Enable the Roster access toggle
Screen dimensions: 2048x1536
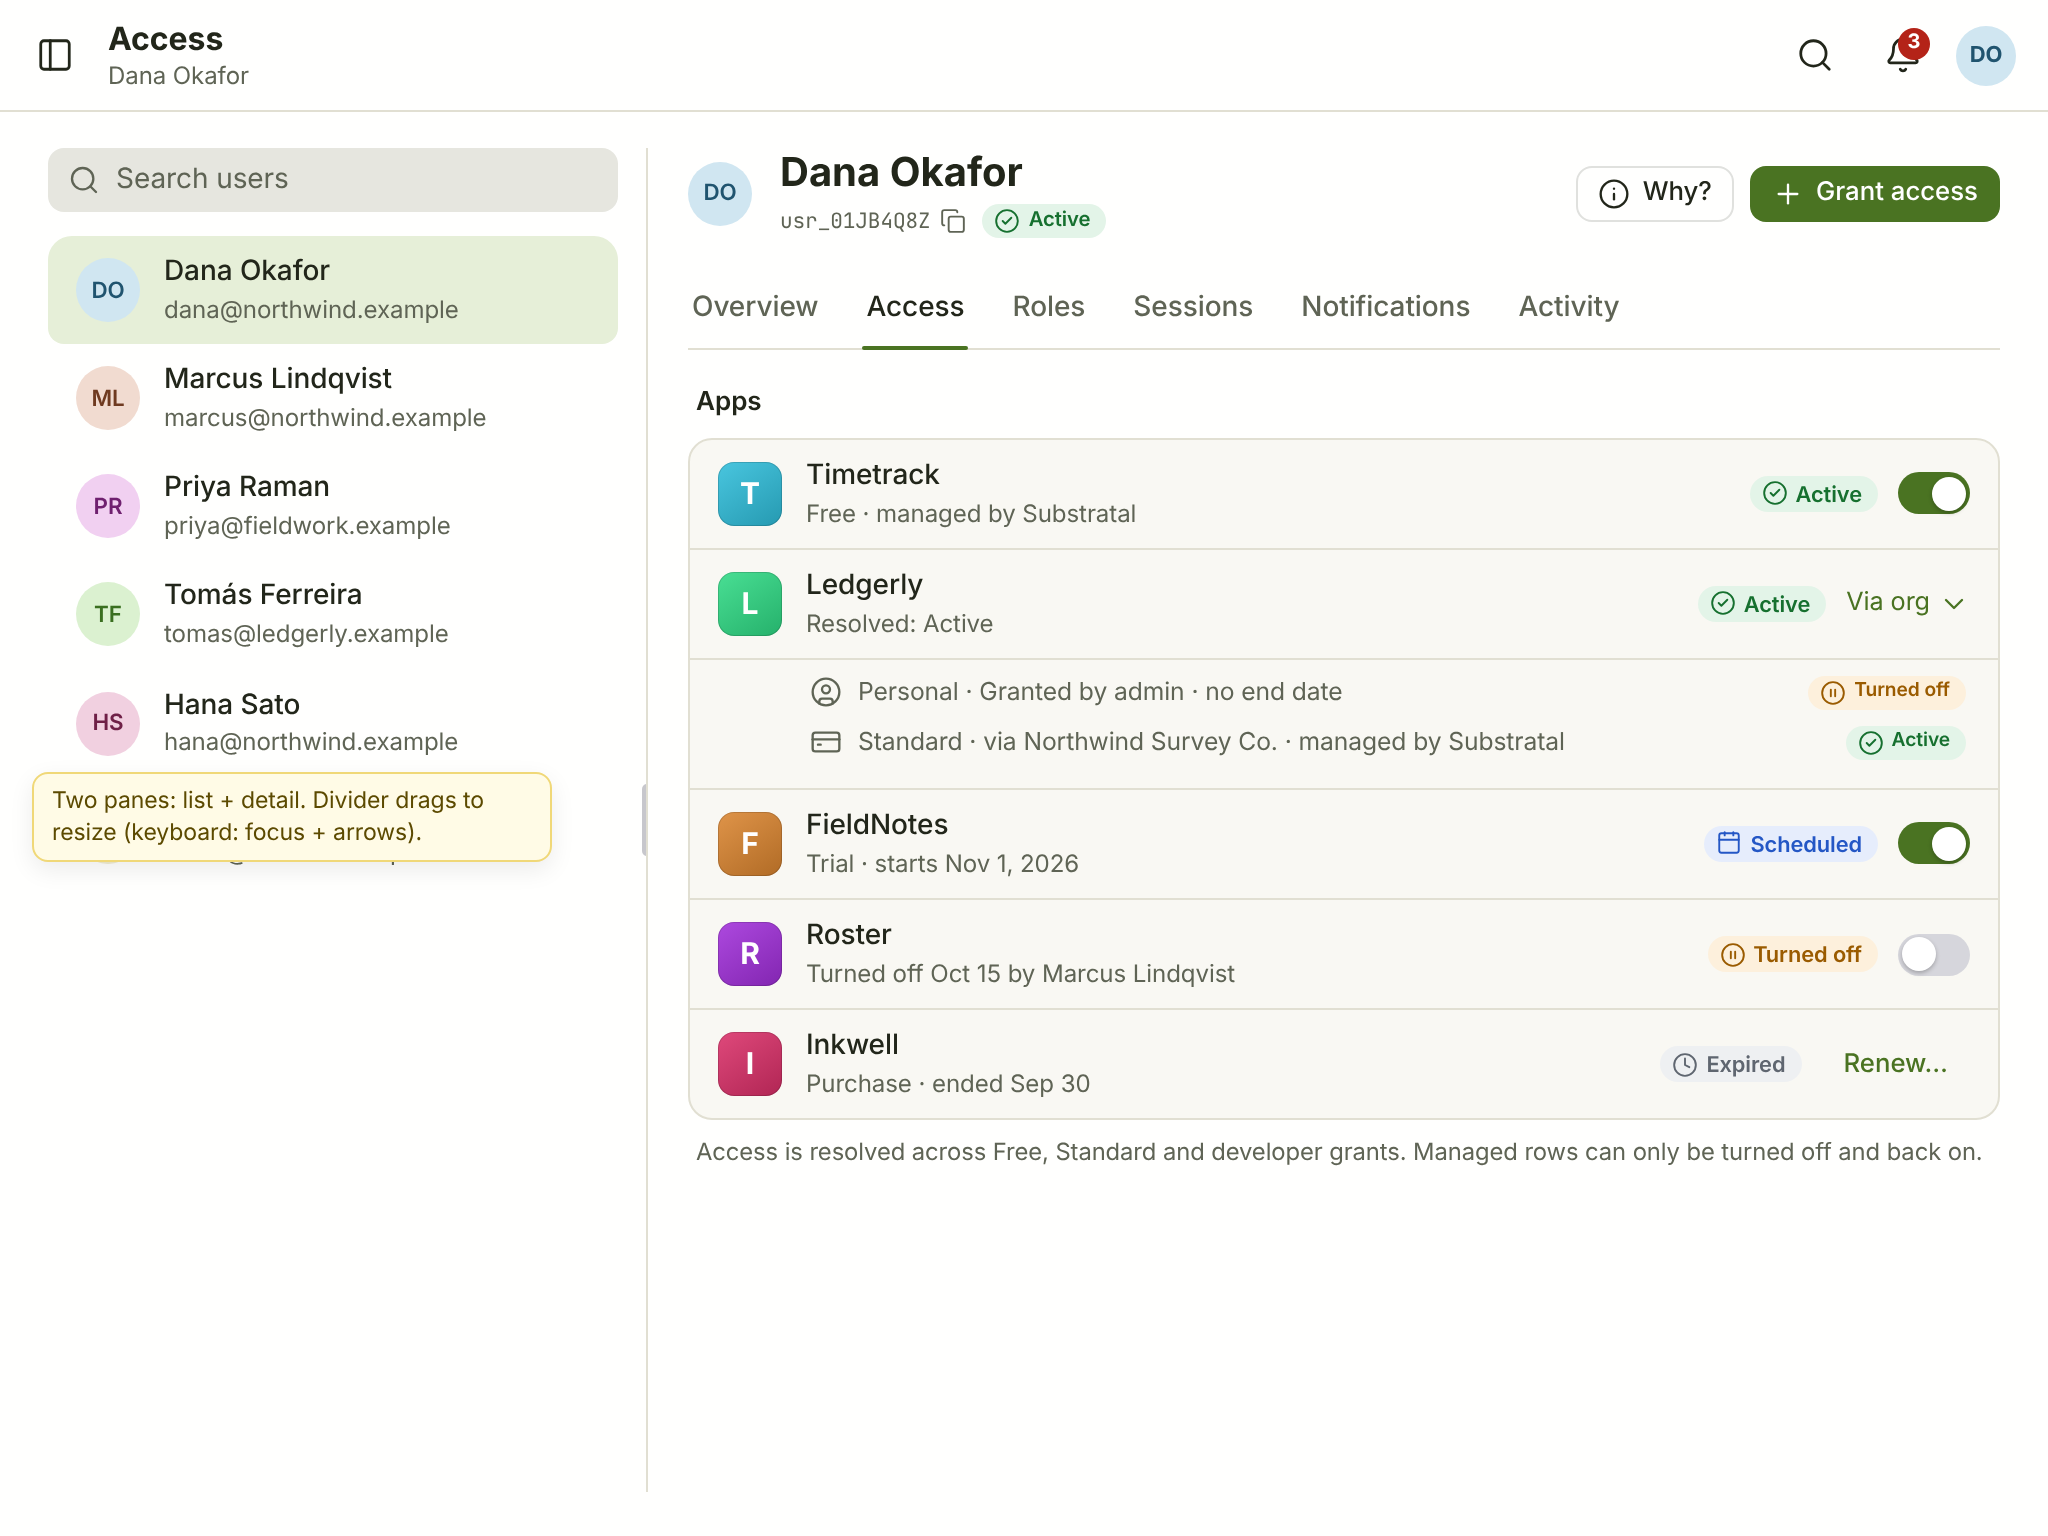pos(1934,954)
